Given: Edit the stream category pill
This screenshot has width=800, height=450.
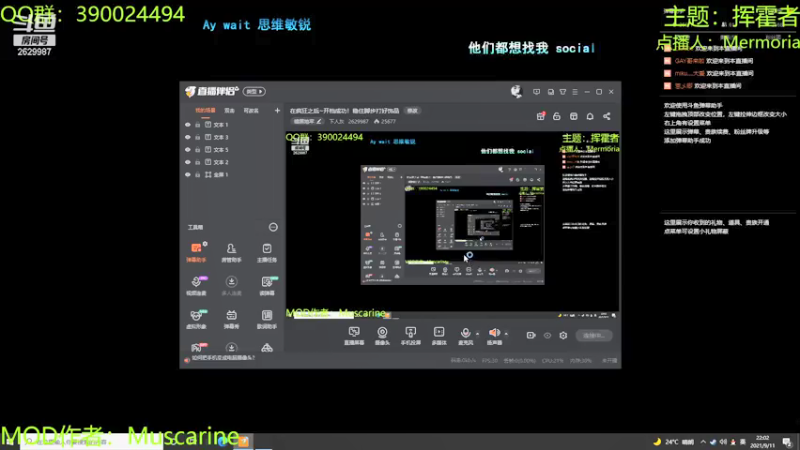Looking at the screenshot, I should 308,121.
